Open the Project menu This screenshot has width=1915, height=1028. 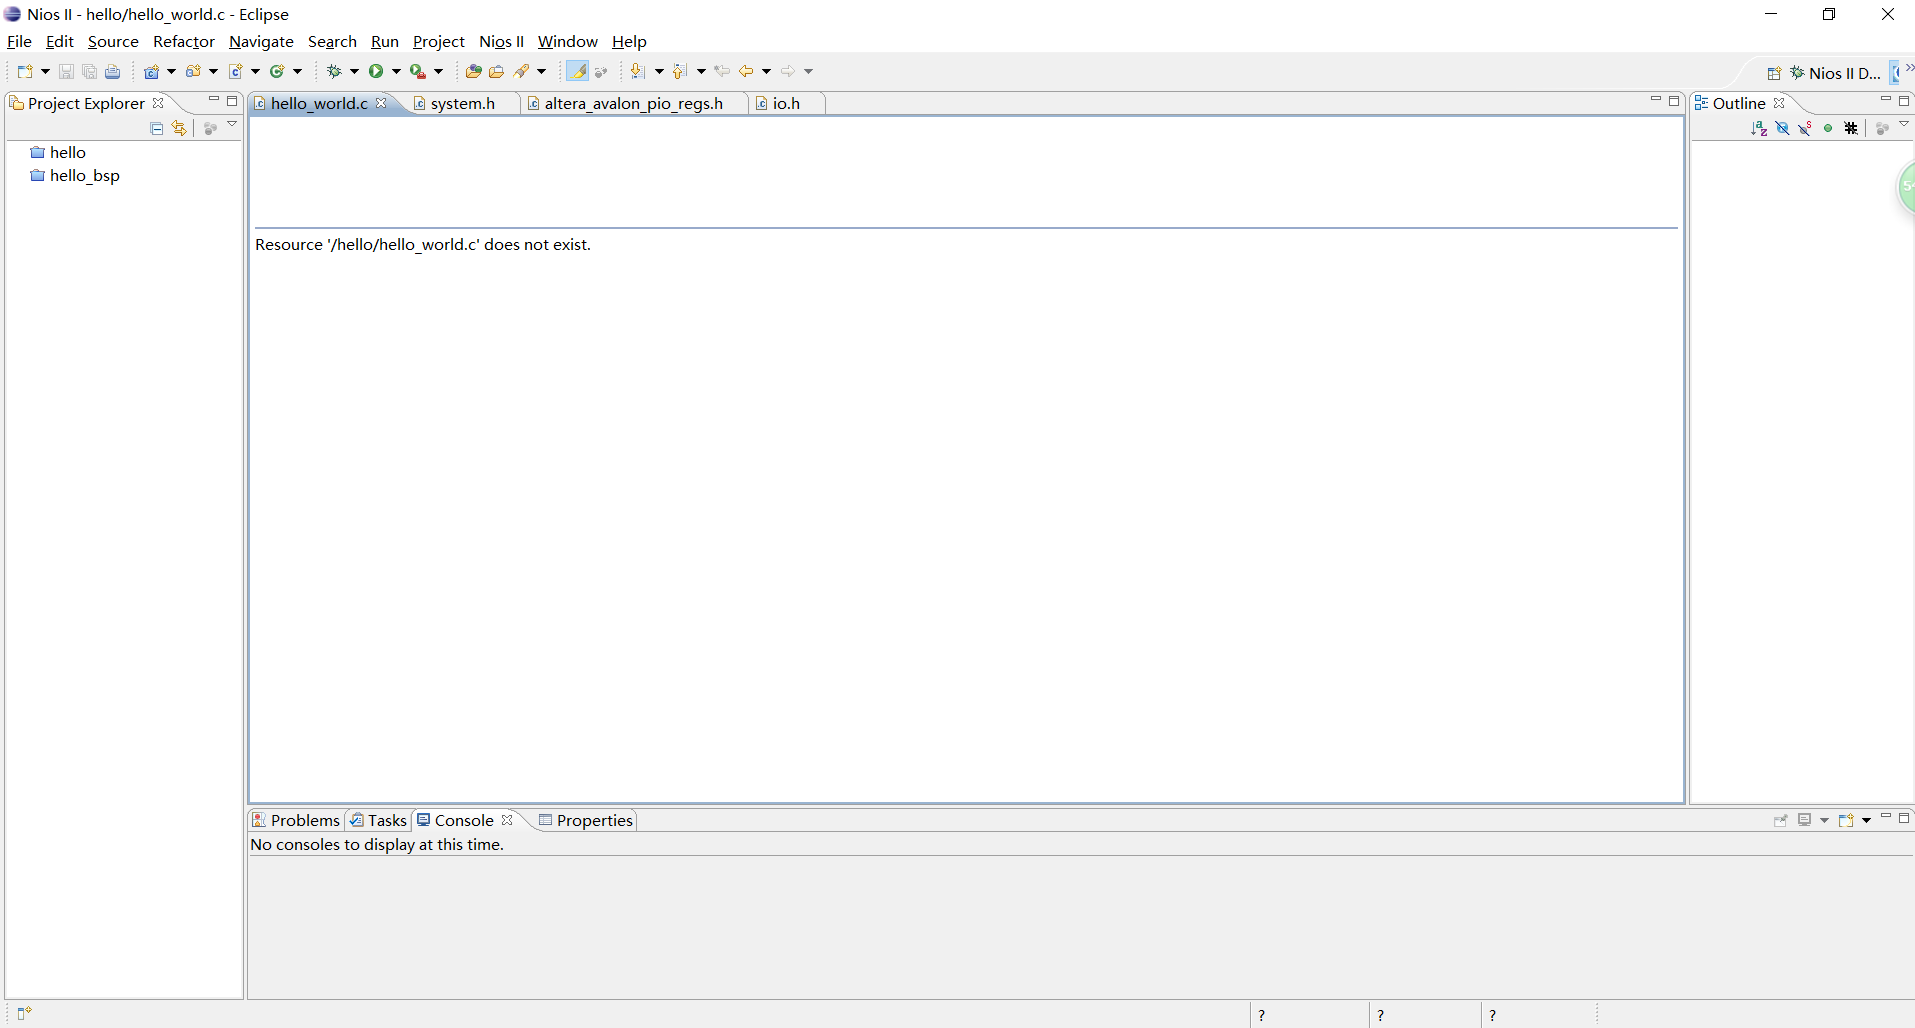pyautogui.click(x=438, y=41)
